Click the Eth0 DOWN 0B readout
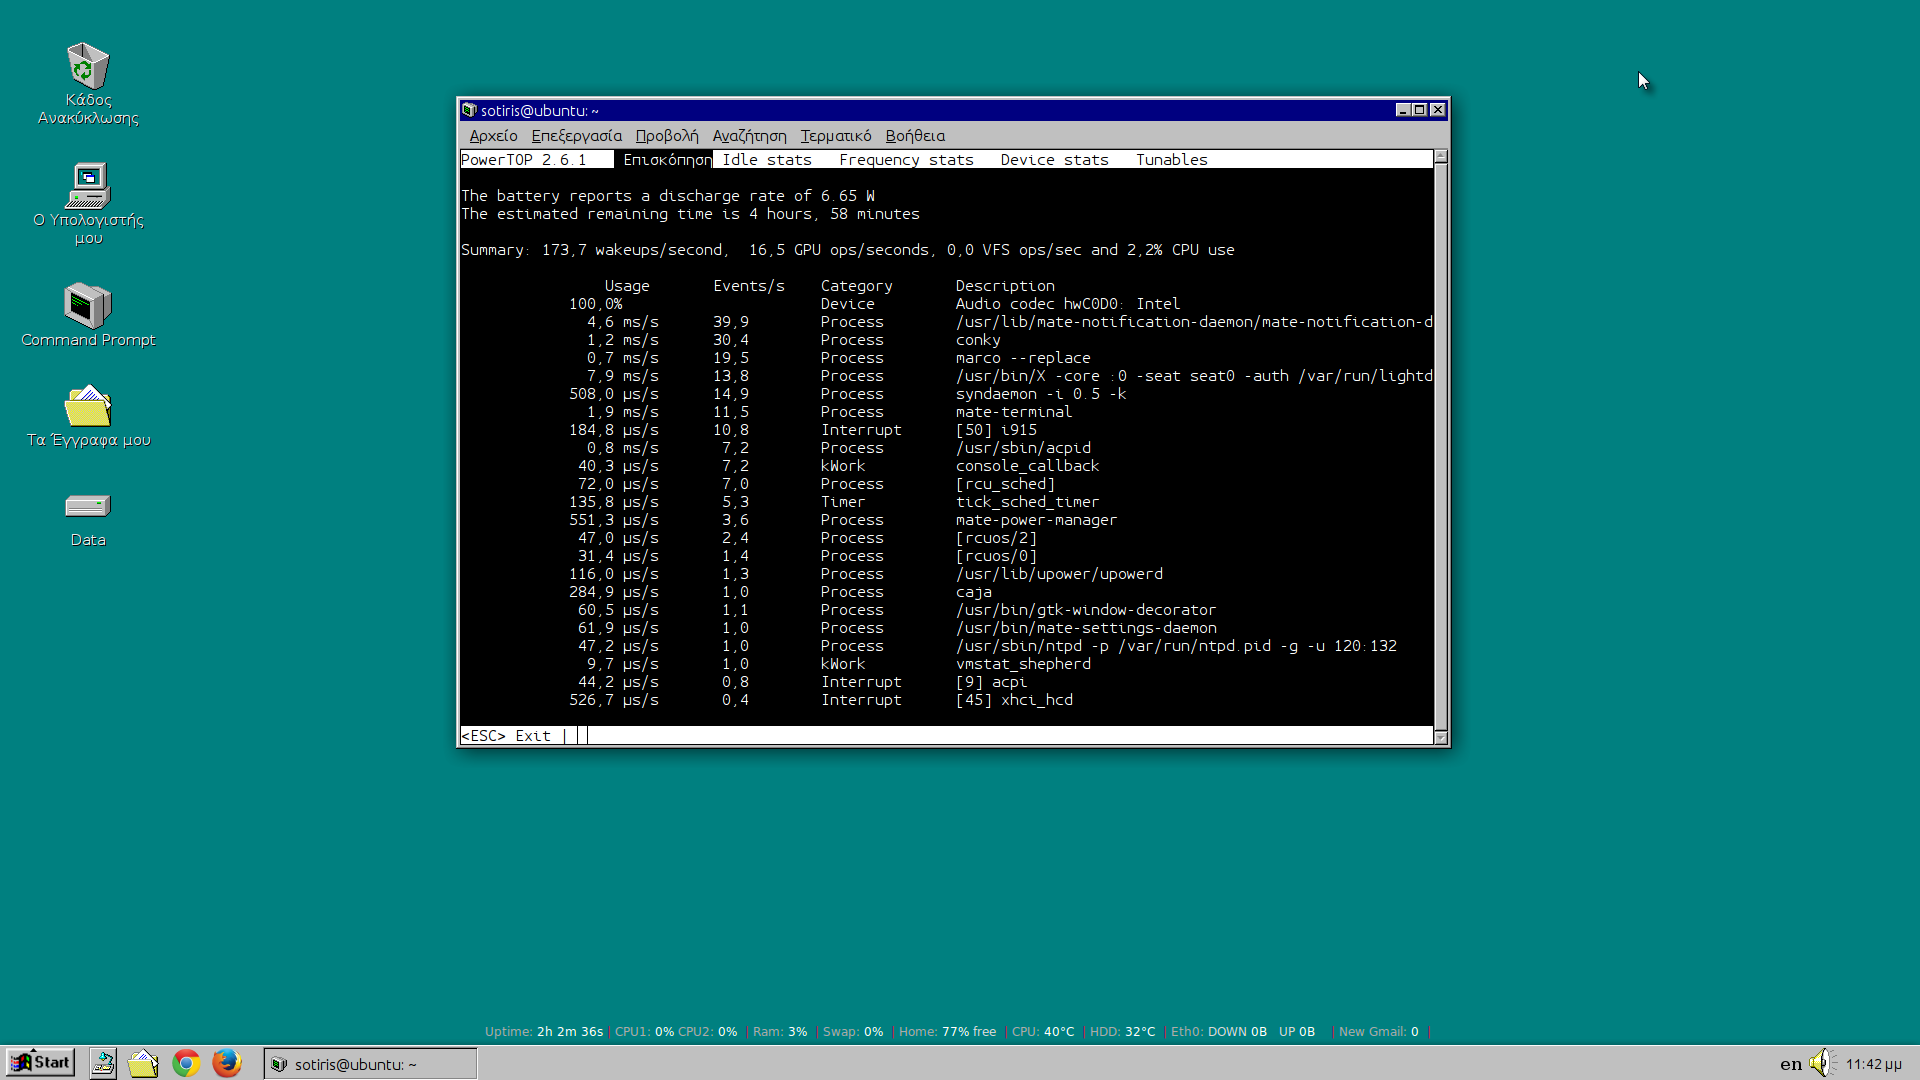This screenshot has height=1080, width=1920. 1219,1032
